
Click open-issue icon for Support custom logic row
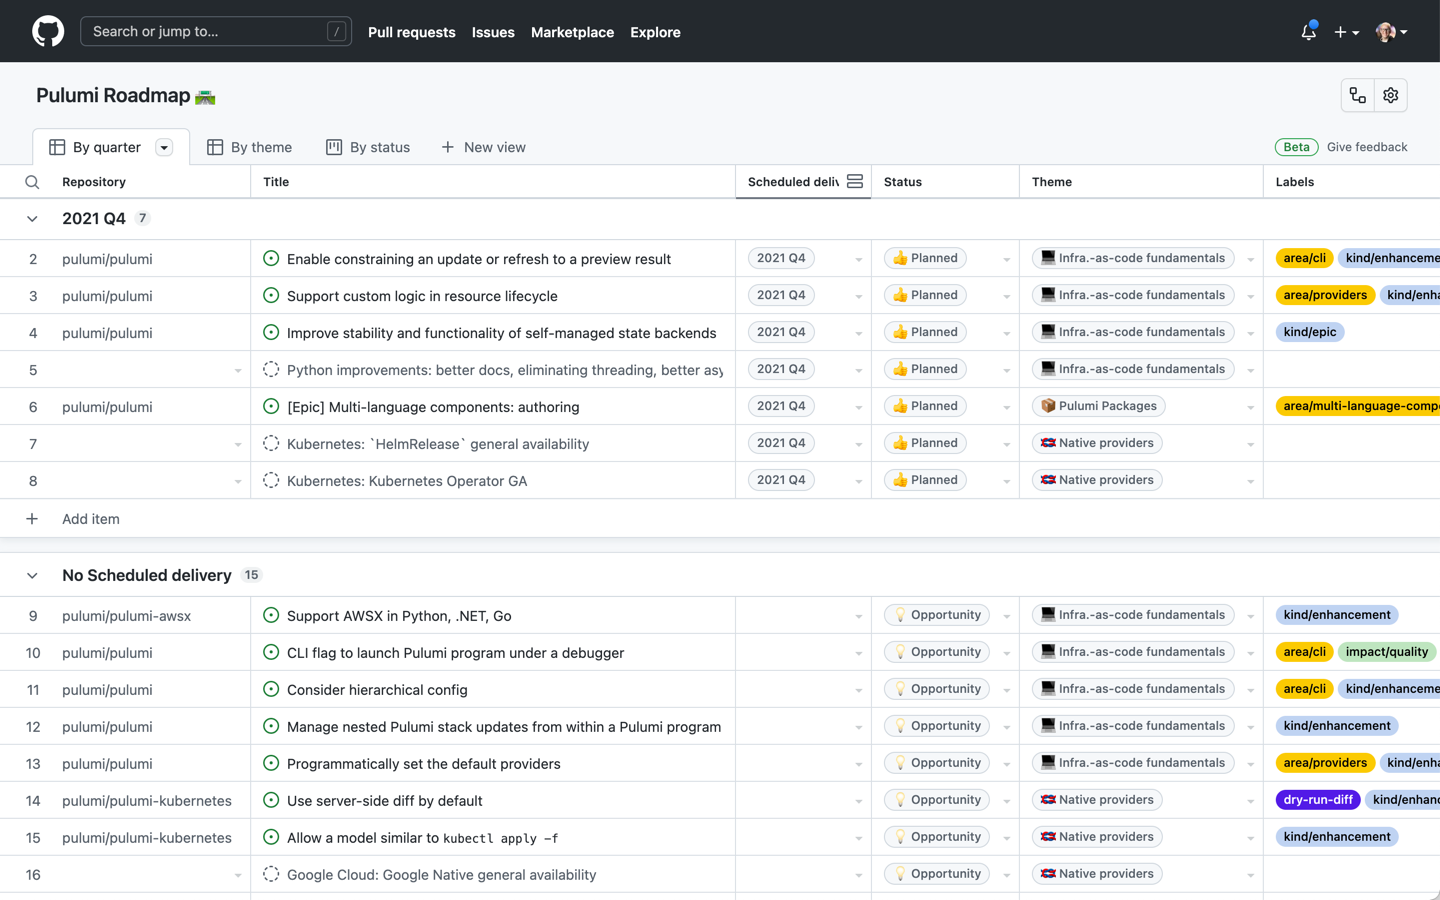tap(271, 295)
